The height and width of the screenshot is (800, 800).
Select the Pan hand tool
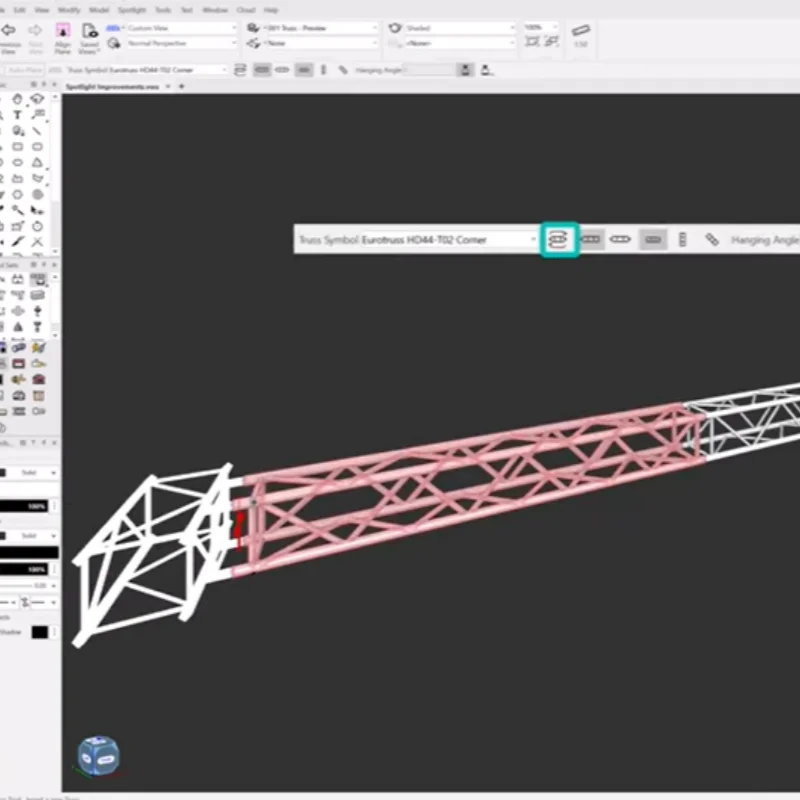coord(18,99)
